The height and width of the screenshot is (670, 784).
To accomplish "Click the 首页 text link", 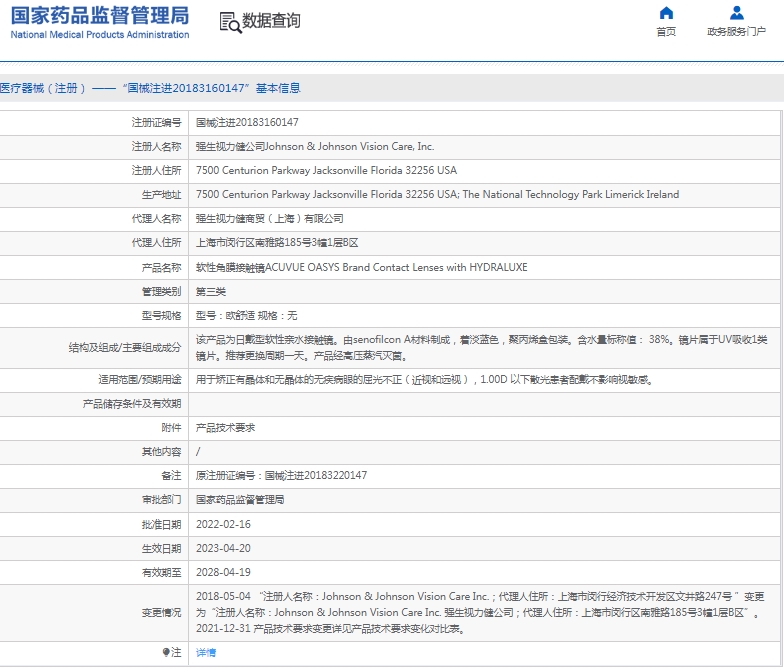I will (x=666, y=32).
